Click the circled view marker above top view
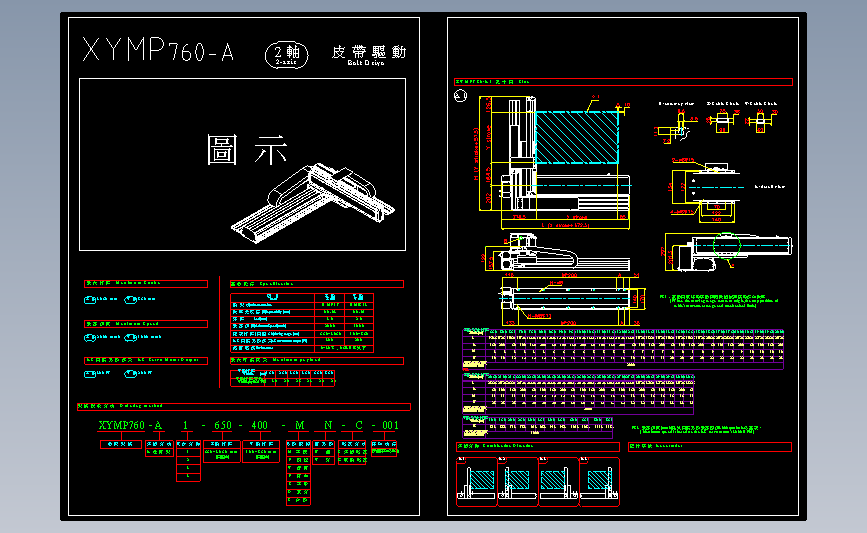The height and width of the screenshot is (533, 867). (x=460, y=96)
